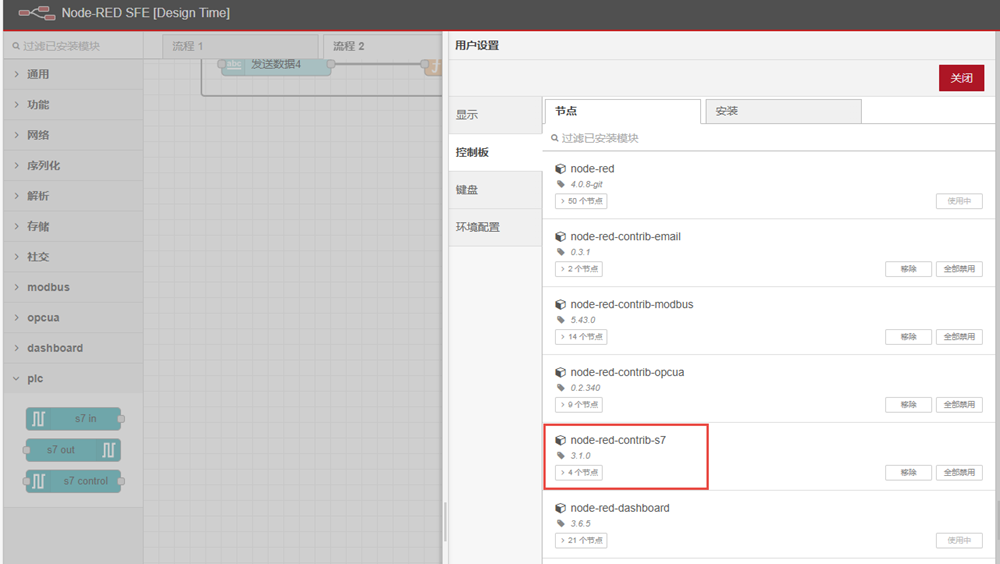Expand the opcua palette category
Viewport: 1000px width, 564px height.
(73, 318)
